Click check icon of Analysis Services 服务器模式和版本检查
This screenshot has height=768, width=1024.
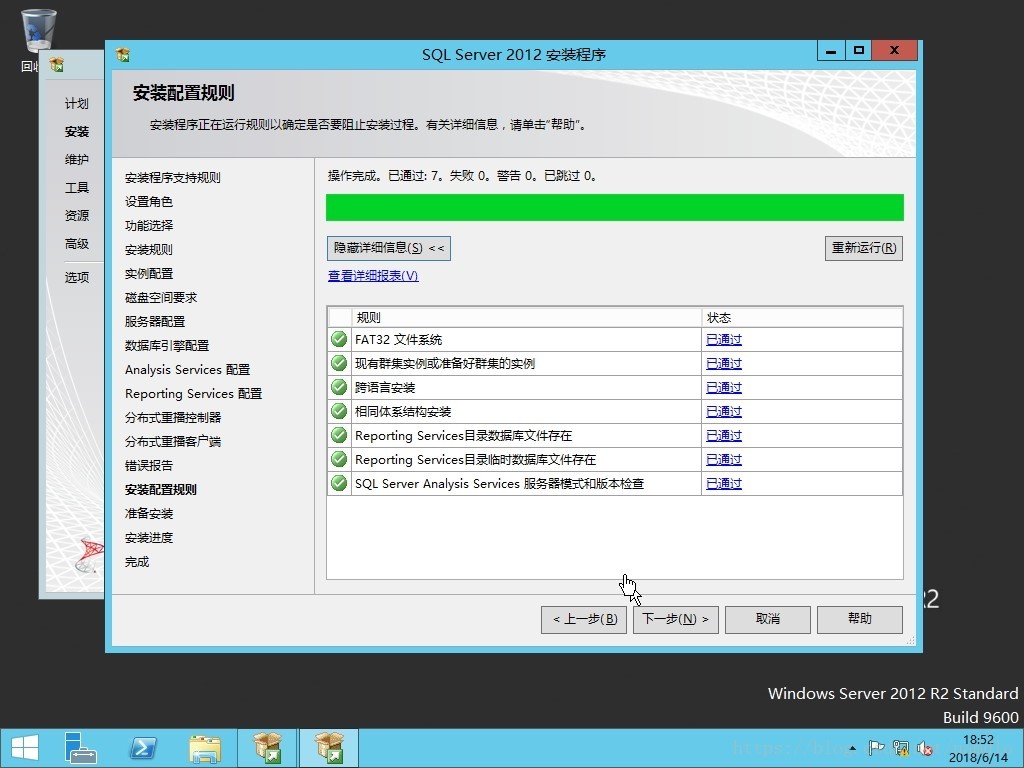click(x=339, y=483)
